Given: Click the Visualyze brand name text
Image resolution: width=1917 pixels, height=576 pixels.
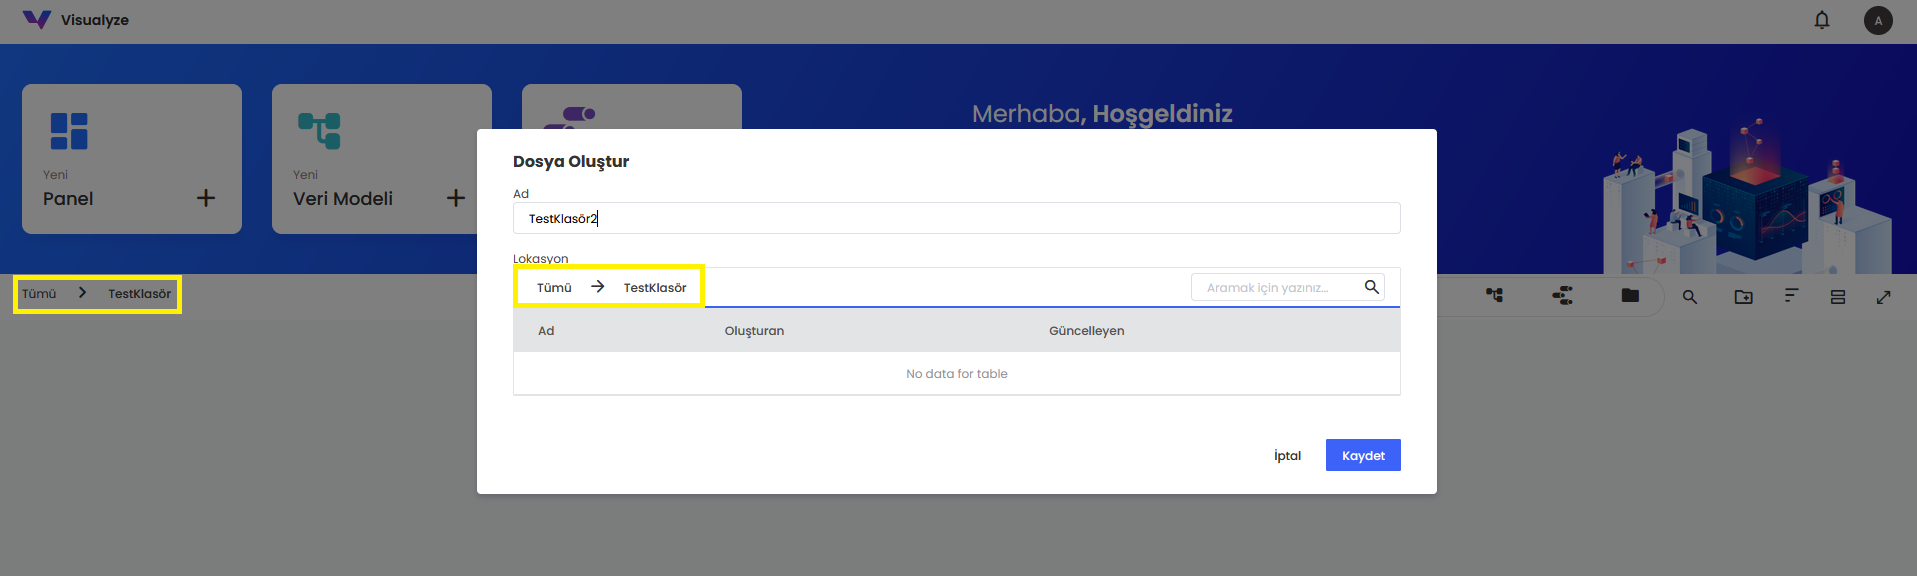Looking at the screenshot, I should point(95,20).
